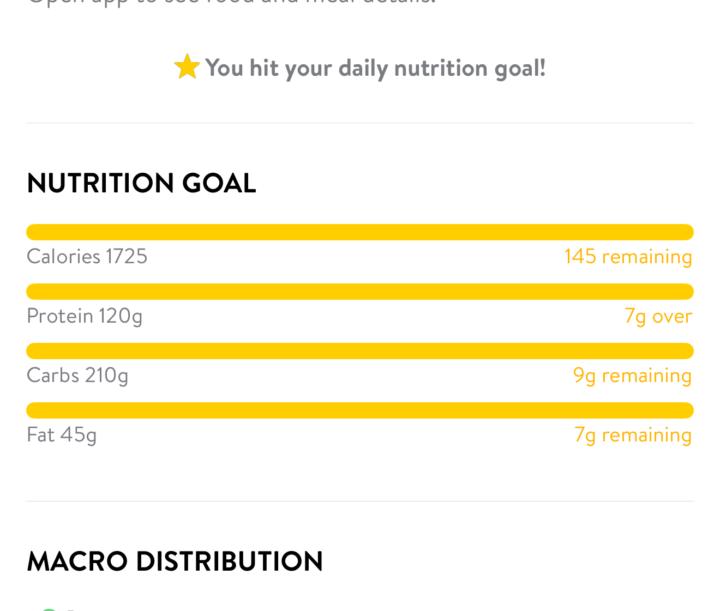Click the 7g over protein value

tap(658, 316)
